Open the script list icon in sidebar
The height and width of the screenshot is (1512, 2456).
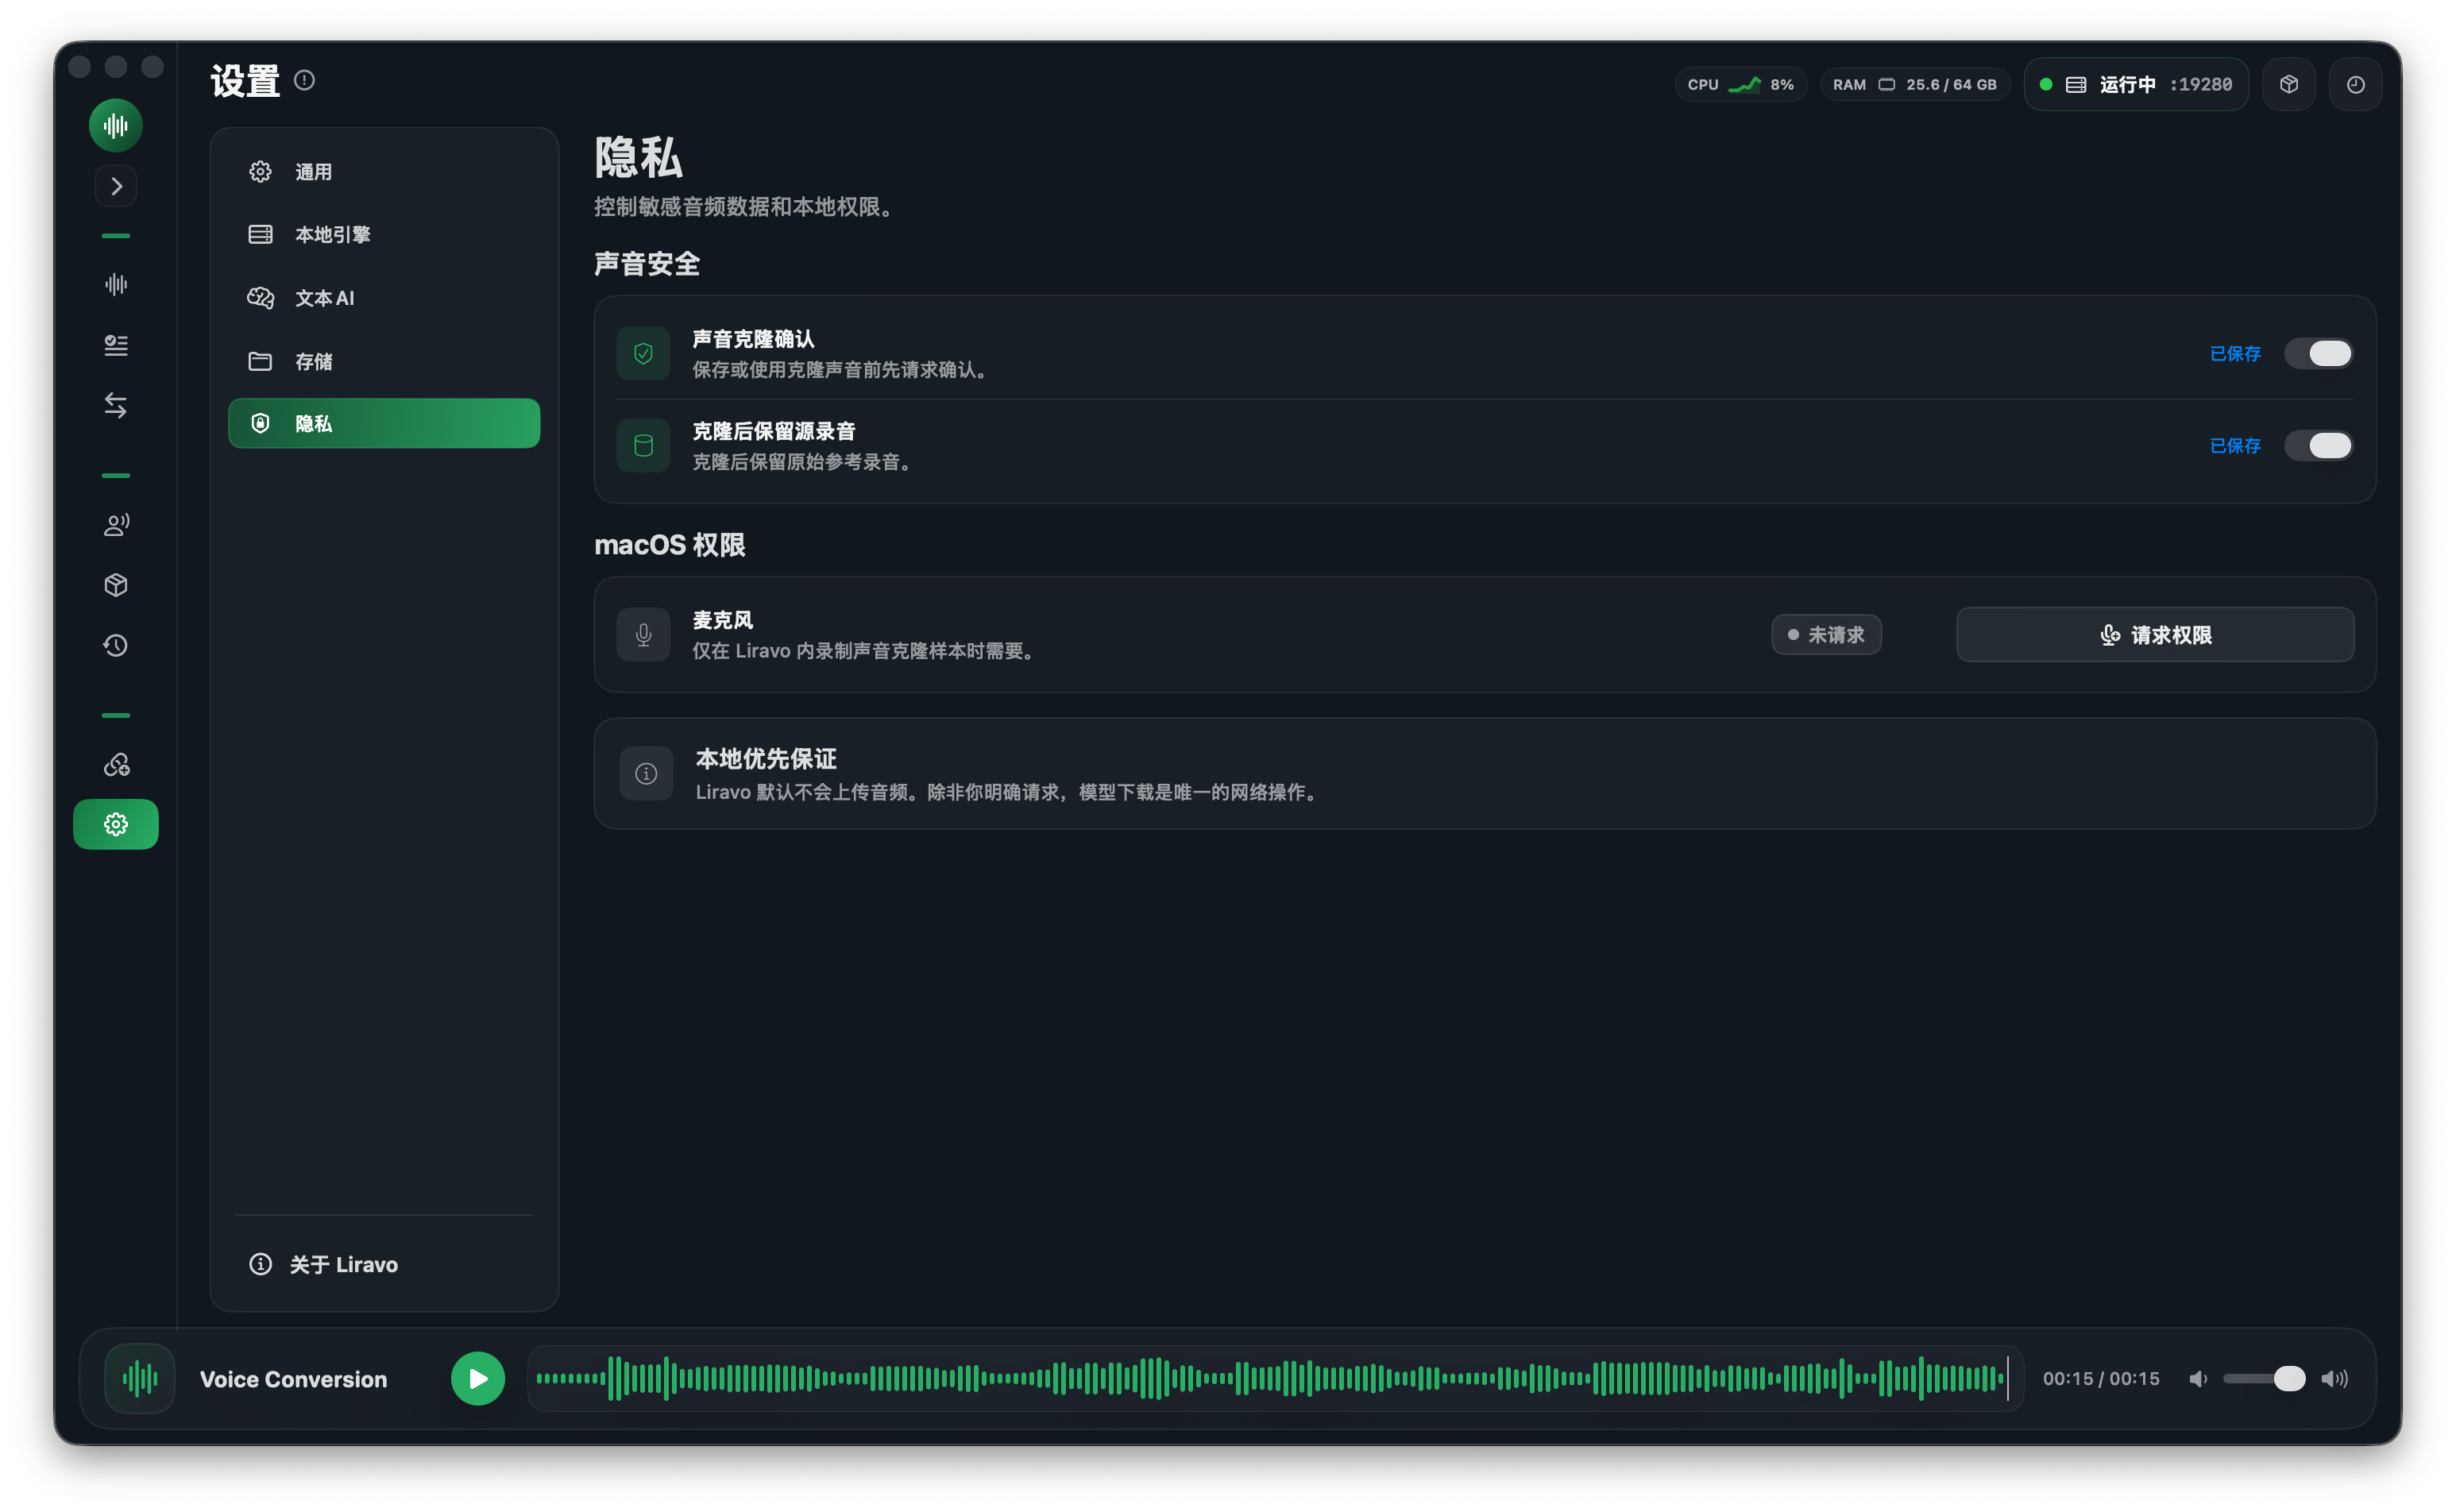click(116, 345)
